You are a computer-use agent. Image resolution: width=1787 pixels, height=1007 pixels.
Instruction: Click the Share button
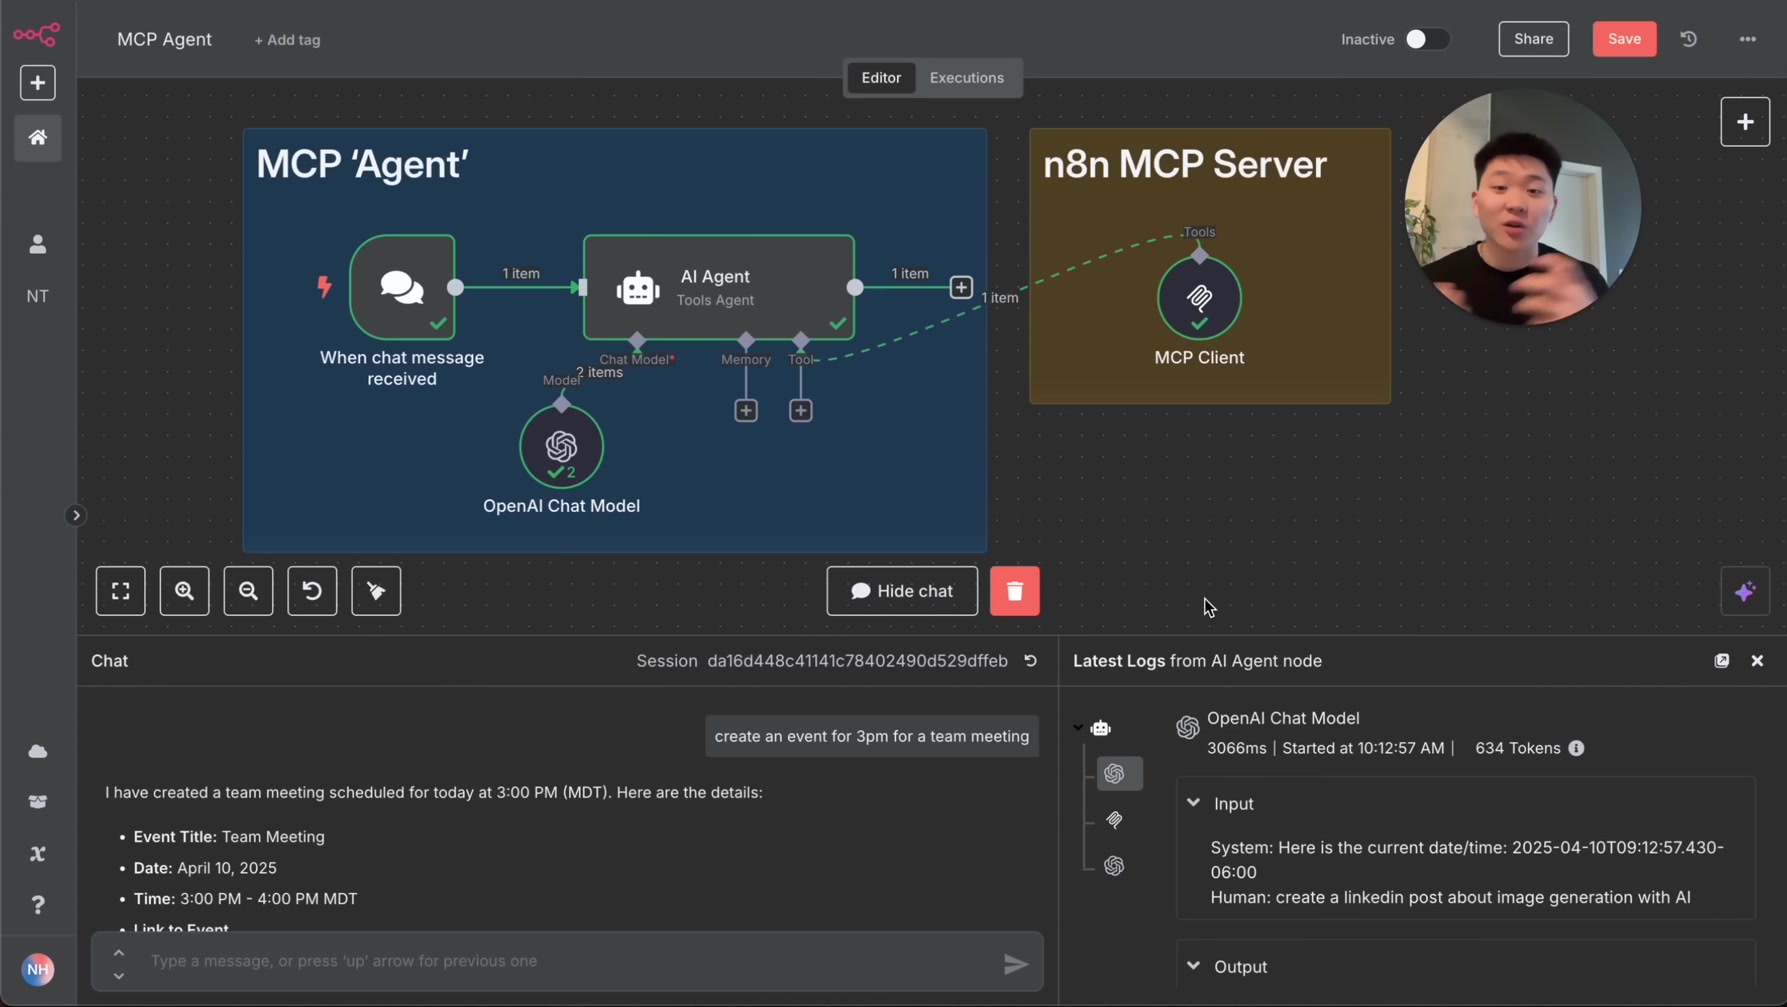(x=1533, y=39)
